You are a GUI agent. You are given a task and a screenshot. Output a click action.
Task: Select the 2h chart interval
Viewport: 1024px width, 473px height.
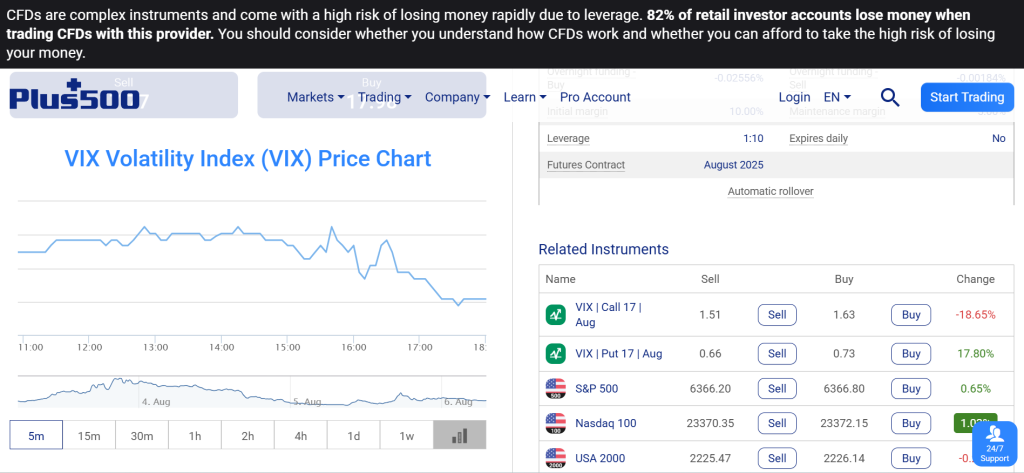248,436
